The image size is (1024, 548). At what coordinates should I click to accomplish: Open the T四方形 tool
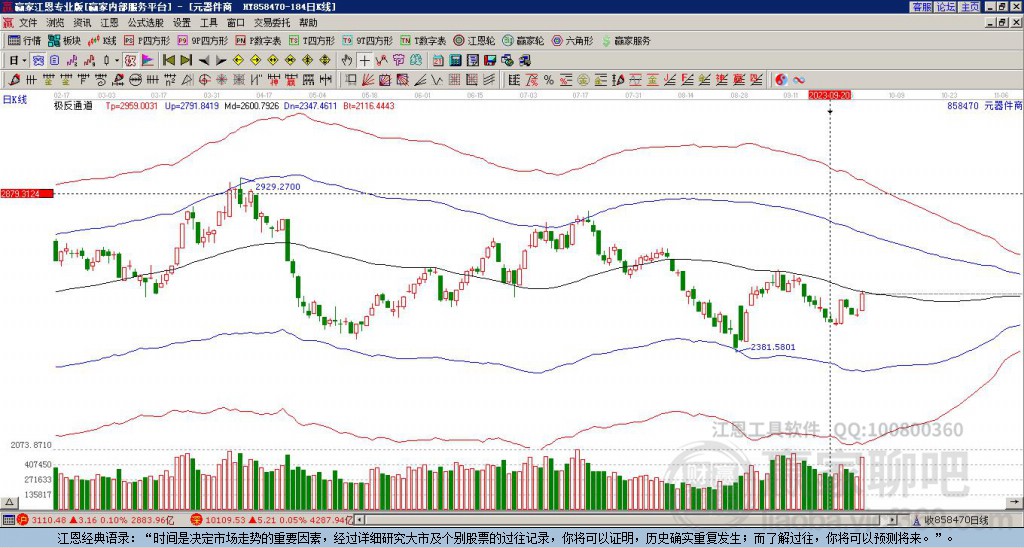[x=312, y=40]
